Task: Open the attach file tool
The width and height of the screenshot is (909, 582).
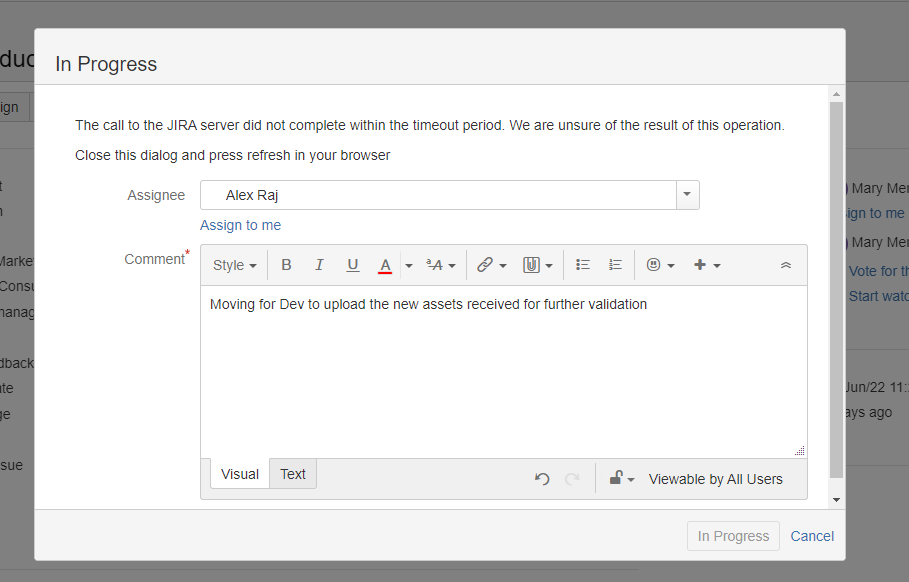Action: coord(531,264)
